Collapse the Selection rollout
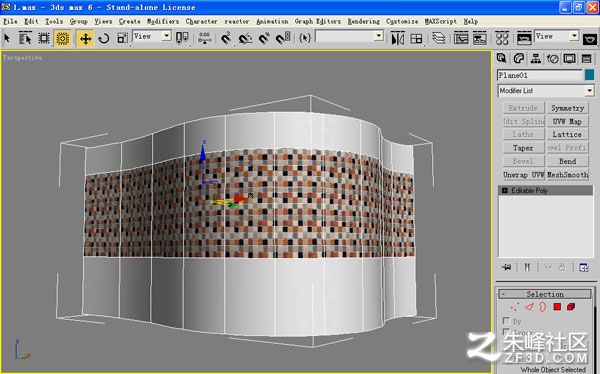The width and height of the screenshot is (600, 374). [545, 294]
